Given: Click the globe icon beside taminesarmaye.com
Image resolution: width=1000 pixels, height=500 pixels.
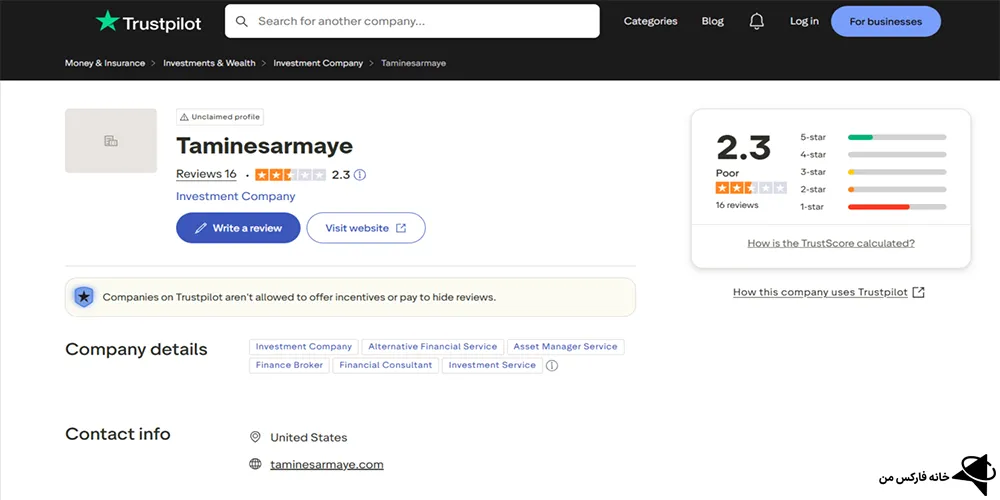Looking at the screenshot, I should coord(255,464).
